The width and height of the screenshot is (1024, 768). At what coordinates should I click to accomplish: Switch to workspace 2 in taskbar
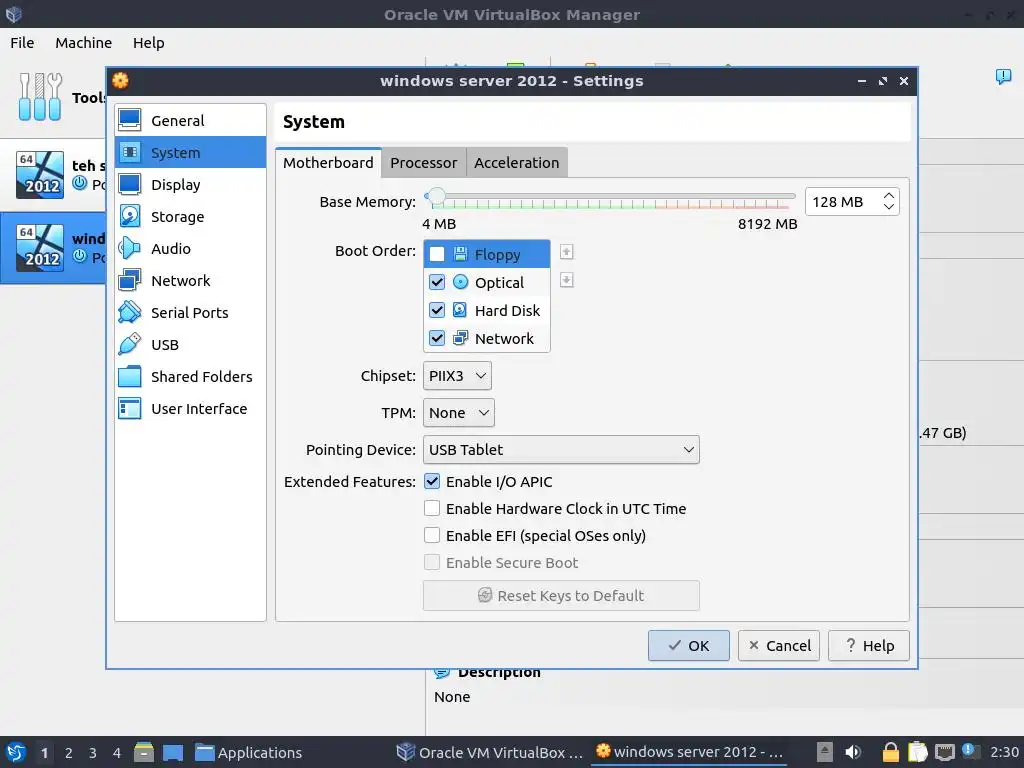pos(69,752)
